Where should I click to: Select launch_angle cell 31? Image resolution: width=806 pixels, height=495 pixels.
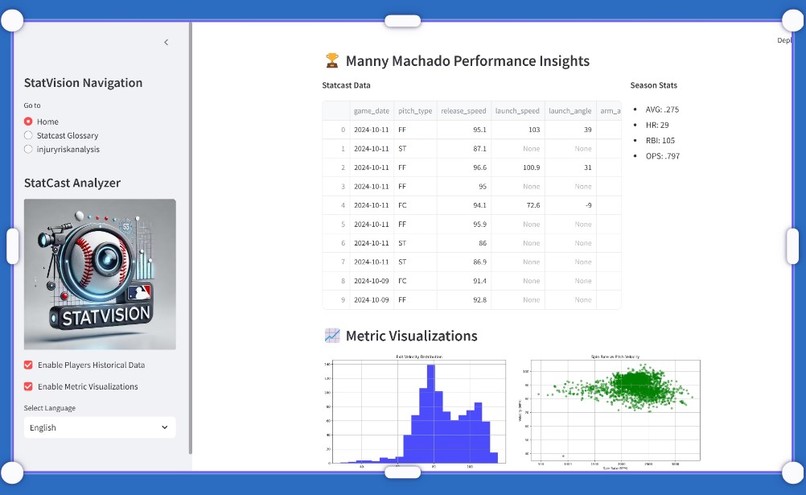[x=571, y=168]
